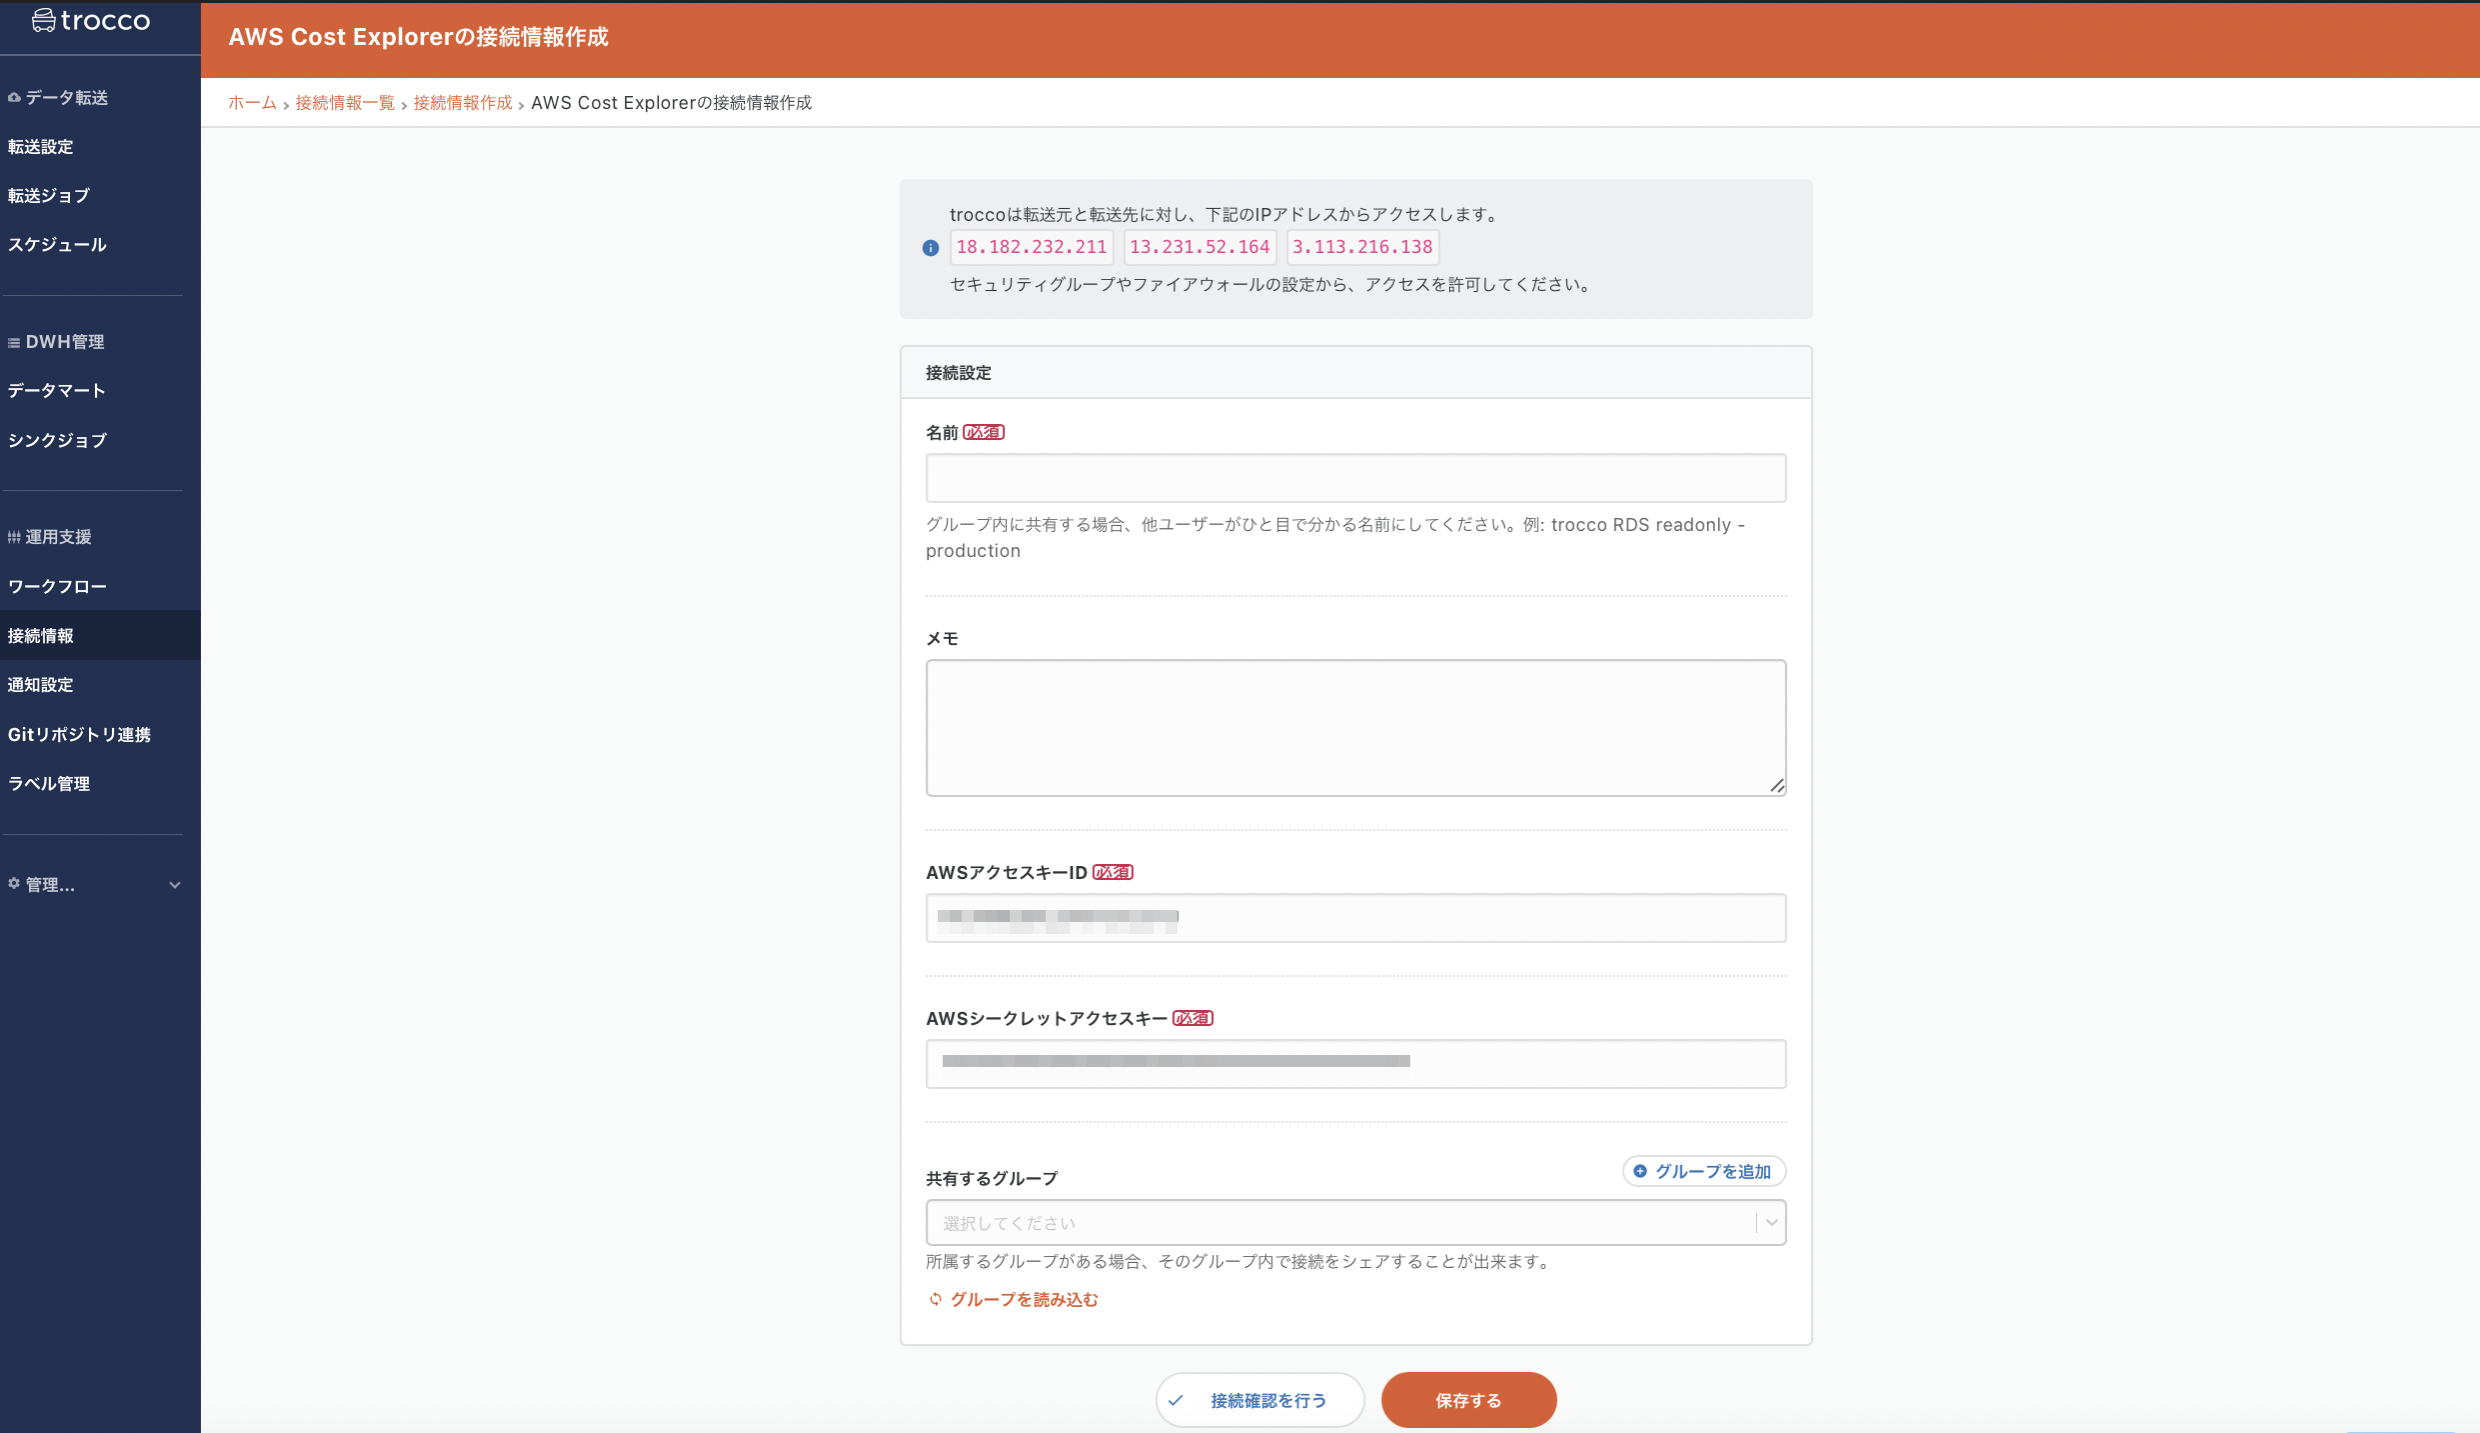Click the メモ textarea resize handle
This screenshot has height=1433, width=2480.
(1777, 786)
